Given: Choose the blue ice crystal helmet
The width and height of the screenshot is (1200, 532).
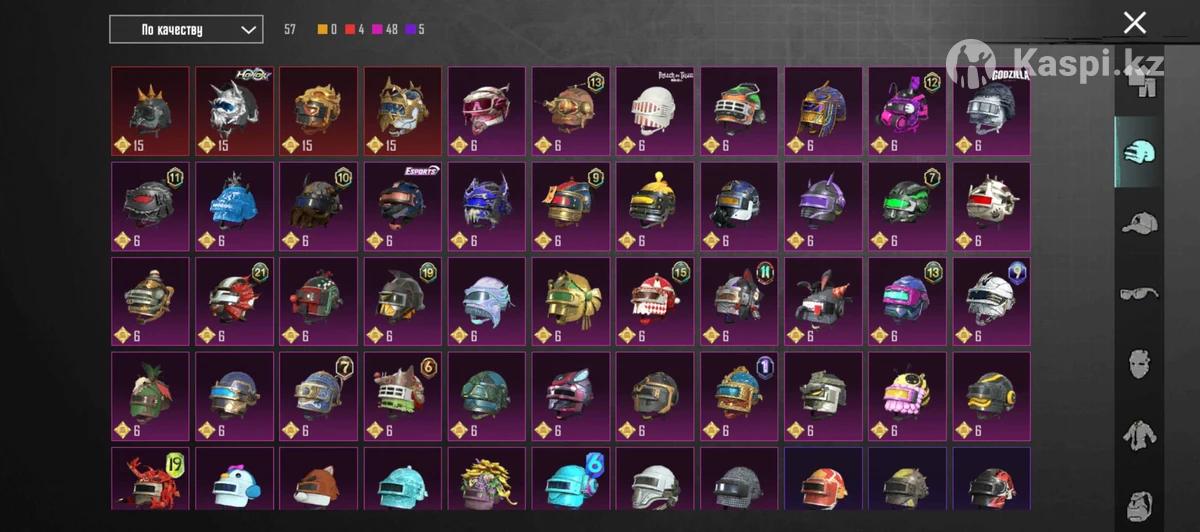Looking at the screenshot, I should point(234,207).
